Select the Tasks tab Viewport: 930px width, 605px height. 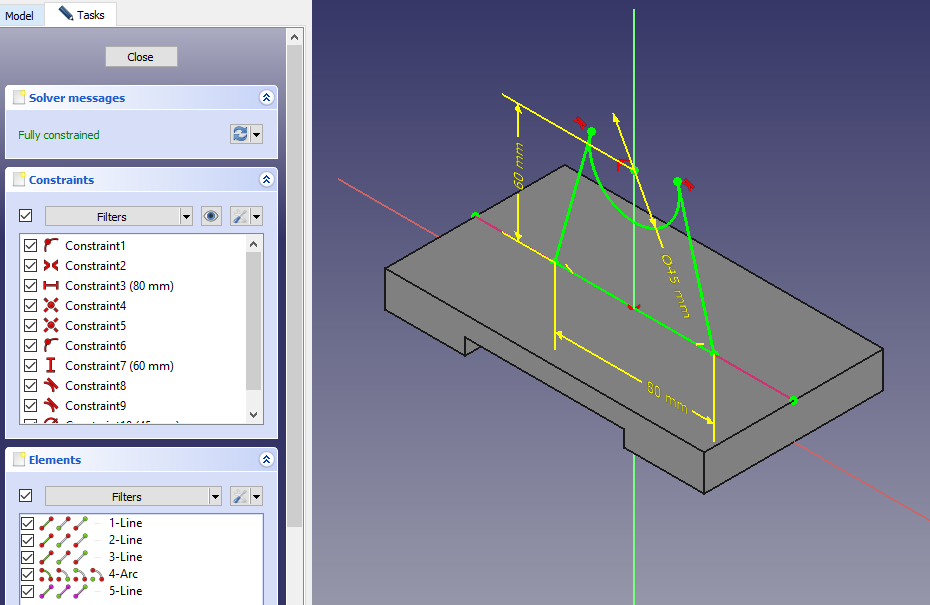tap(82, 15)
